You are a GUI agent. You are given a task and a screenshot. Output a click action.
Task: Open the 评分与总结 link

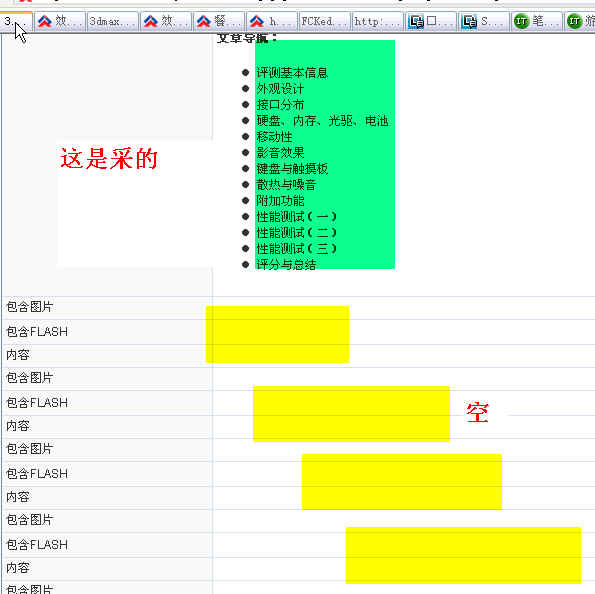point(286,264)
